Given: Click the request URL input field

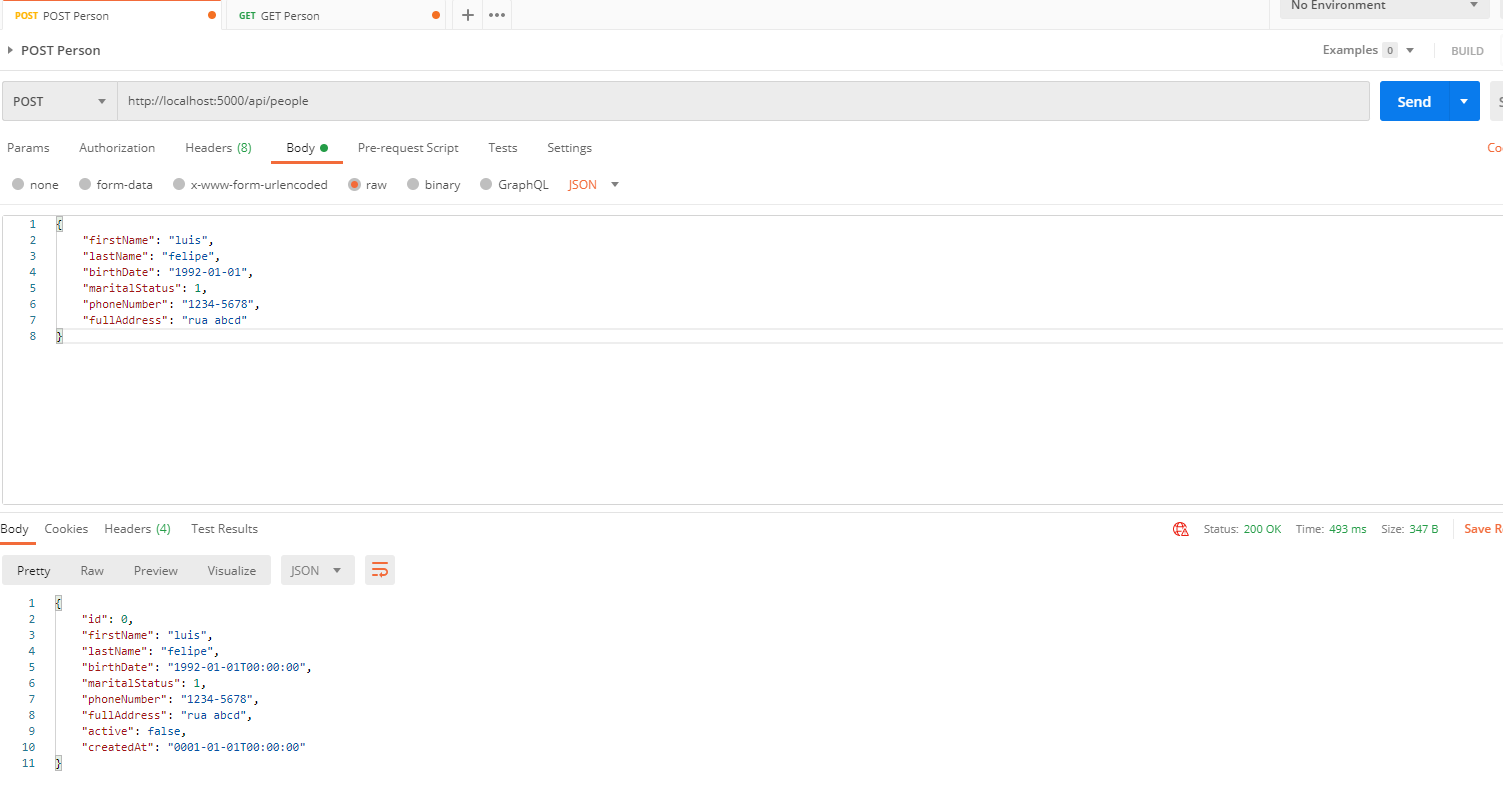Looking at the screenshot, I should pos(740,102).
